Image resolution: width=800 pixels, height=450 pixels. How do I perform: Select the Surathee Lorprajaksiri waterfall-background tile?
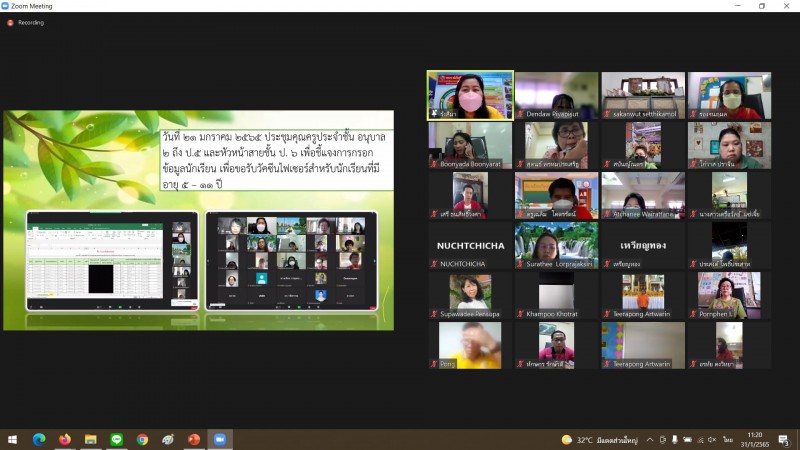coord(557,245)
